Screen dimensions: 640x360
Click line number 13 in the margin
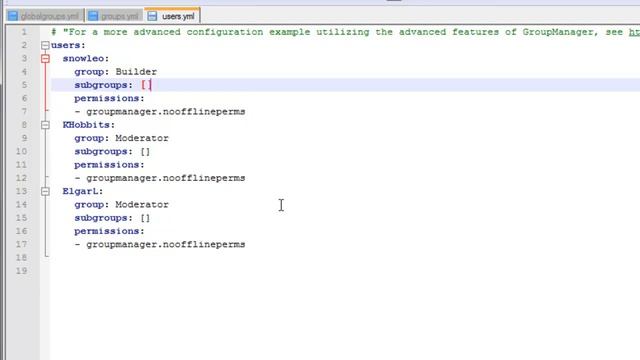[x=21, y=191]
